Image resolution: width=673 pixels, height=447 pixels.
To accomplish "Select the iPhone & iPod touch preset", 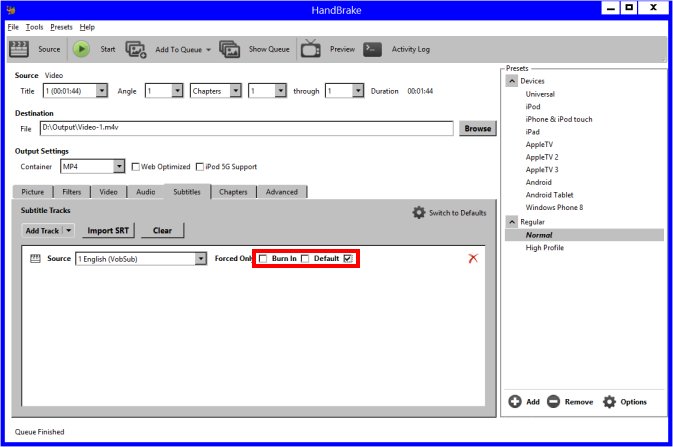I will (559, 119).
